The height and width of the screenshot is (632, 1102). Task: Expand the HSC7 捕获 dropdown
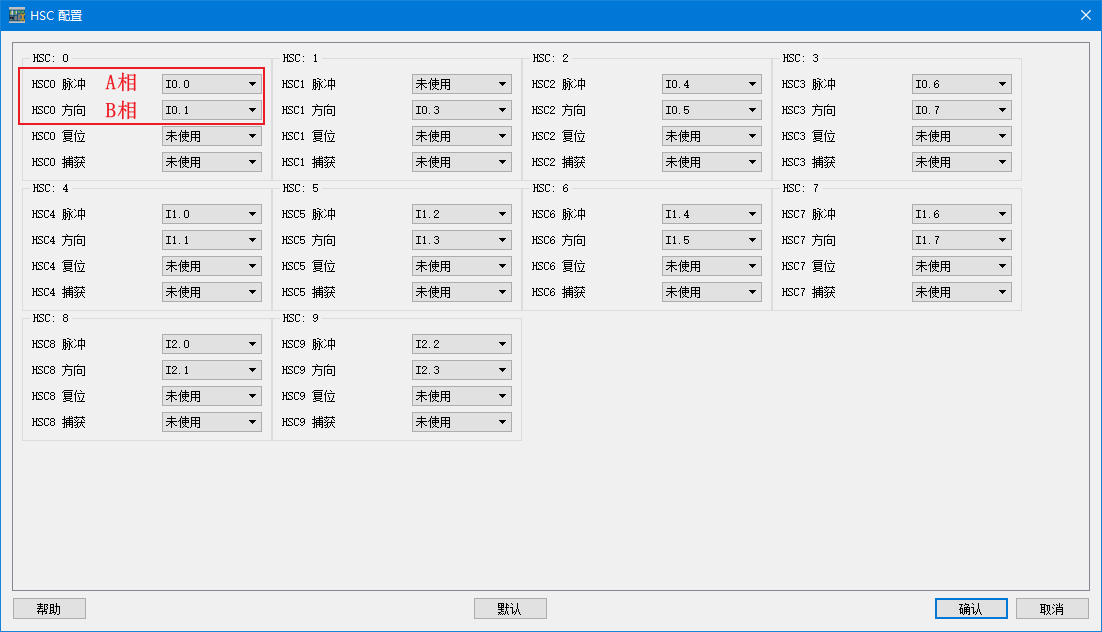click(x=962, y=292)
